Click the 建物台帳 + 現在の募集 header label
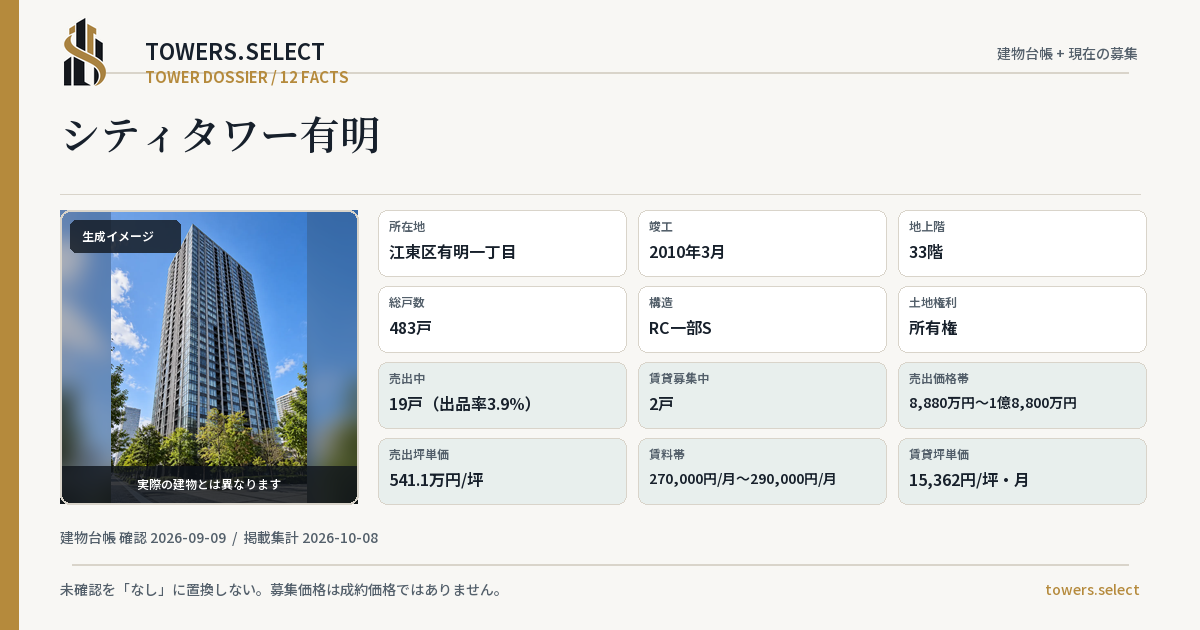This screenshot has height=630, width=1200. [x=1067, y=54]
